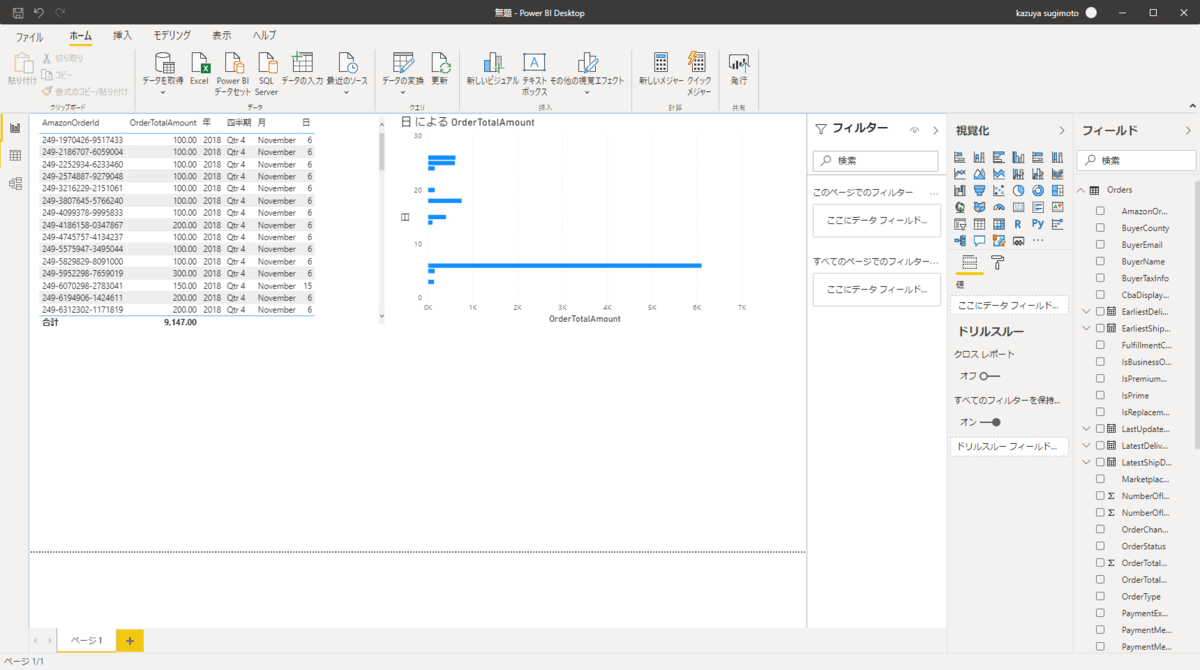This screenshot has height=670, width=1200.
Task: Collapse the 視覚化 pane with its chevron
Action: click(x=1062, y=130)
